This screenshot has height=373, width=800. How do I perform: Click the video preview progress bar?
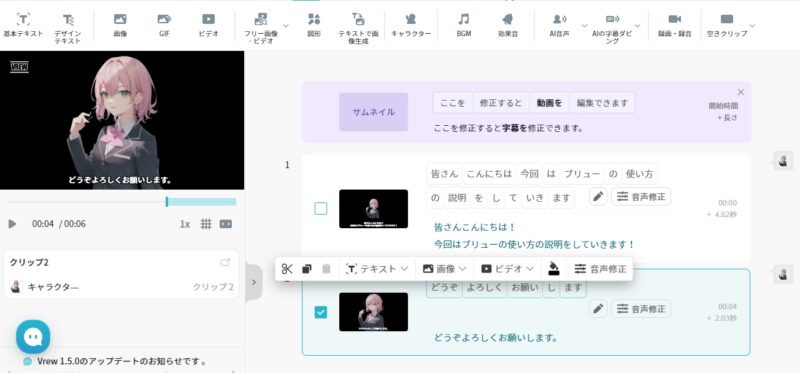122,202
